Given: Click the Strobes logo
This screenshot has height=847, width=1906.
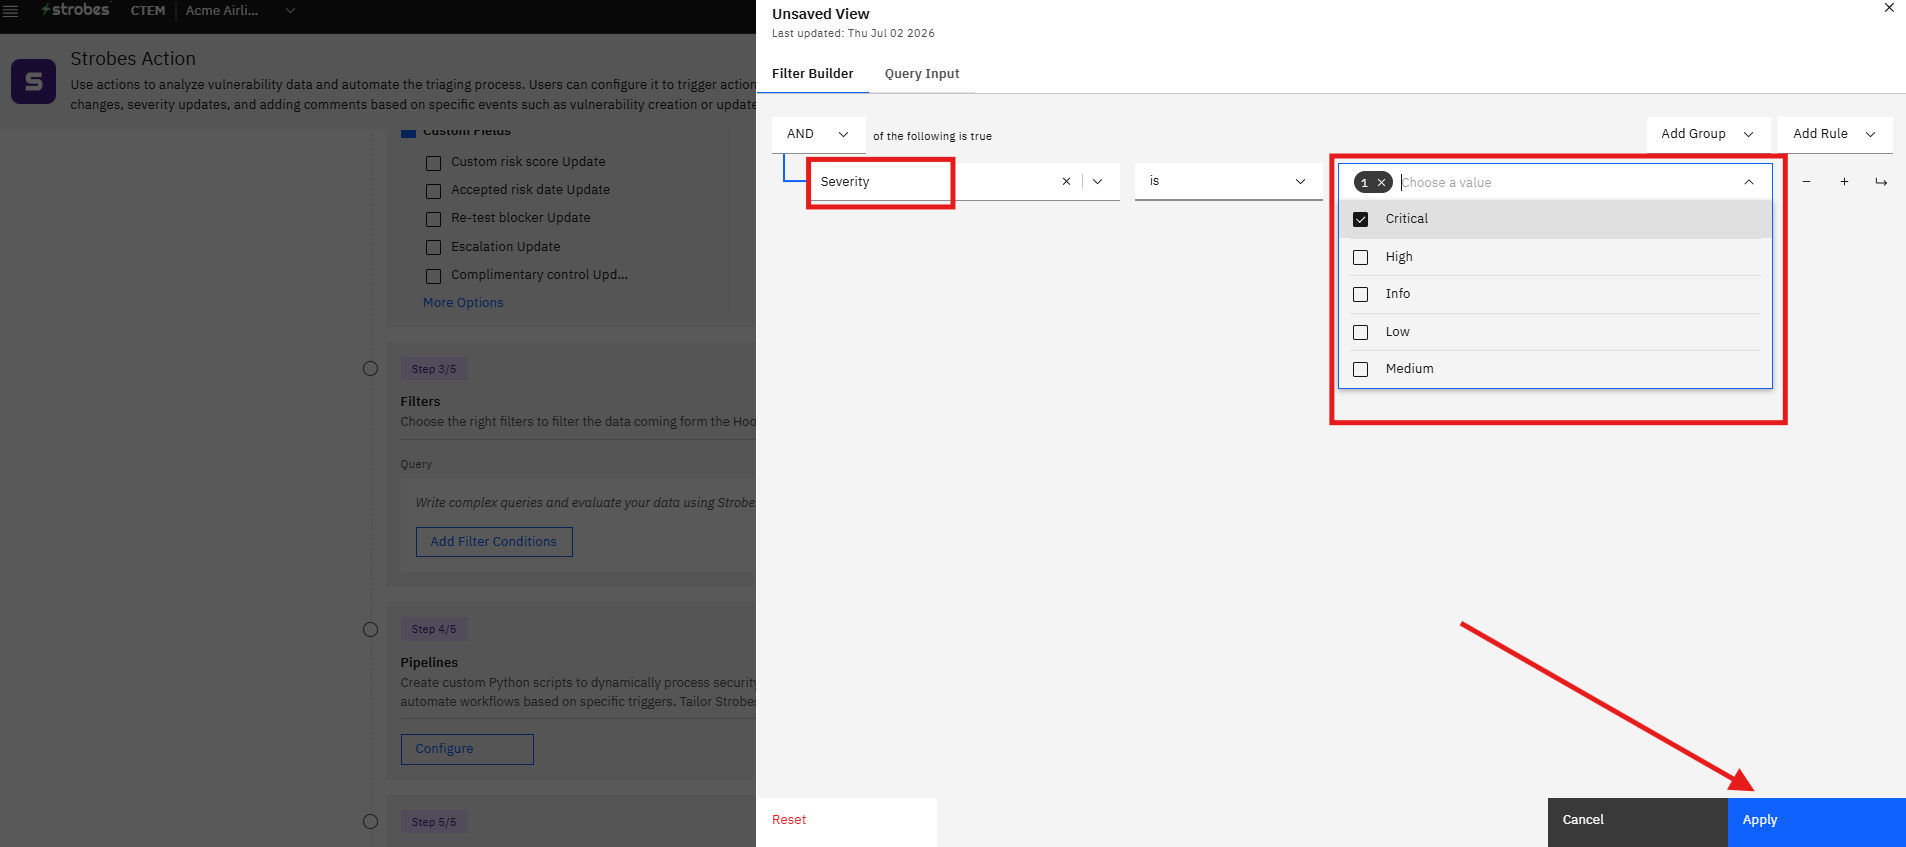Looking at the screenshot, I should point(75,10).
